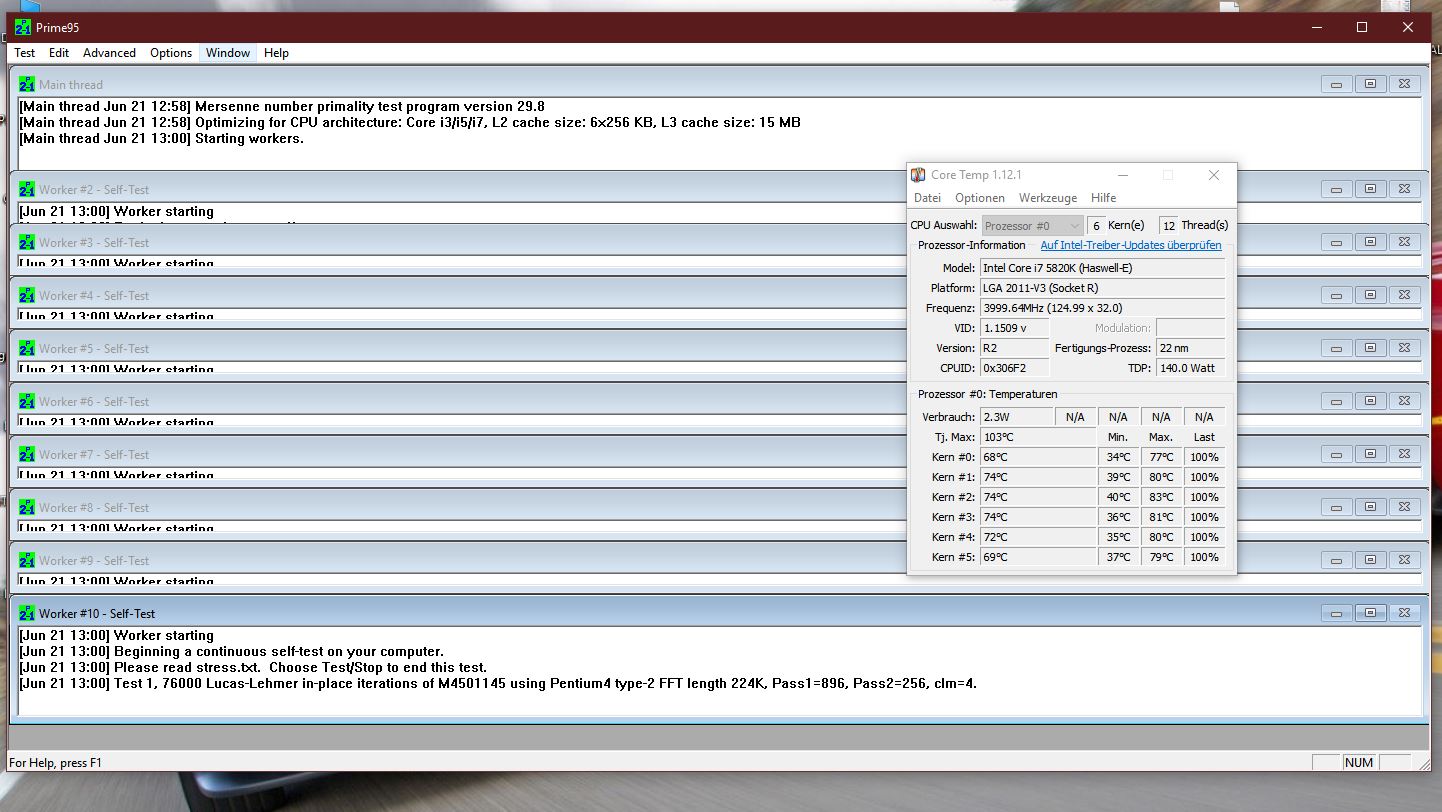Image resolution: width=1442 pixels, height=812 pixels.
Task: Click the Fertigungs-Prozess value 22 nm
Action: click(1191, 348)
